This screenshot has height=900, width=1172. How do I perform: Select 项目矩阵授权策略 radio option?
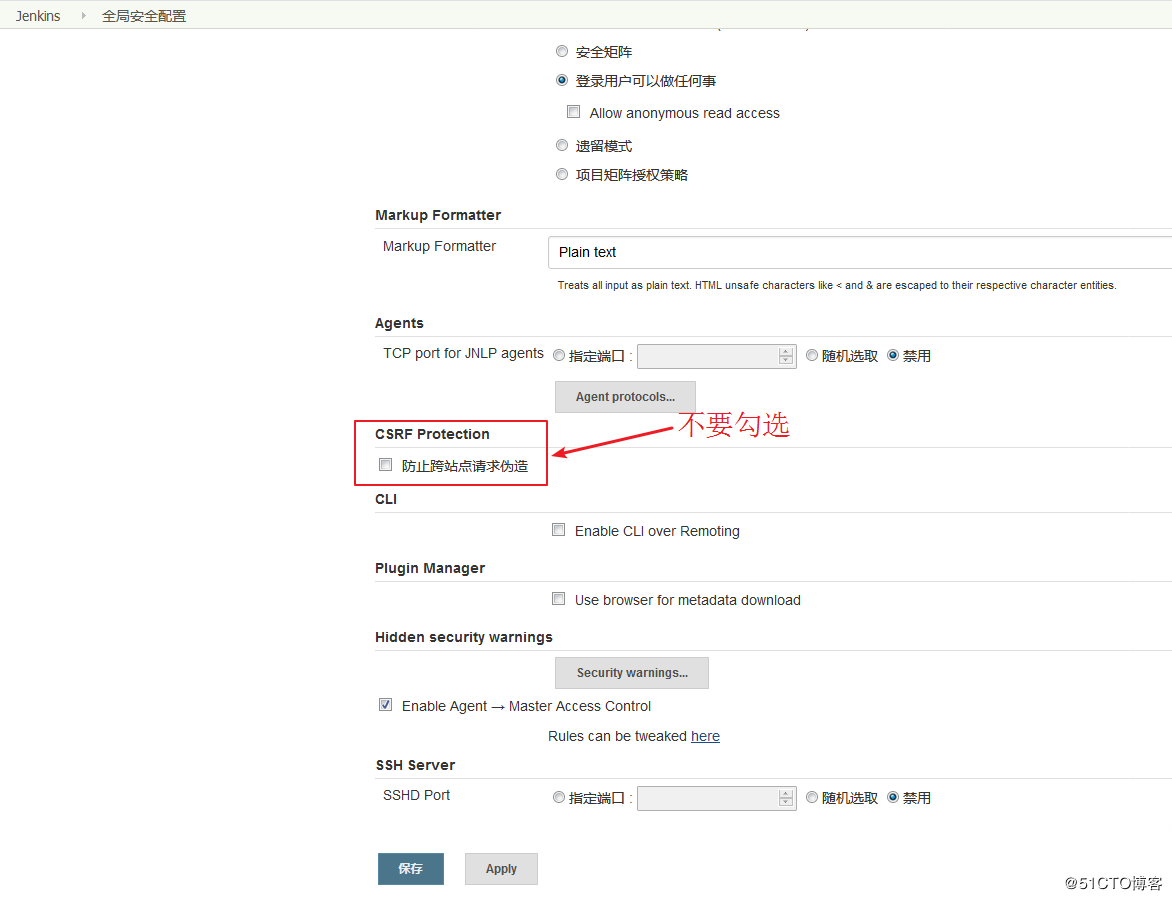tap(562, 174)
